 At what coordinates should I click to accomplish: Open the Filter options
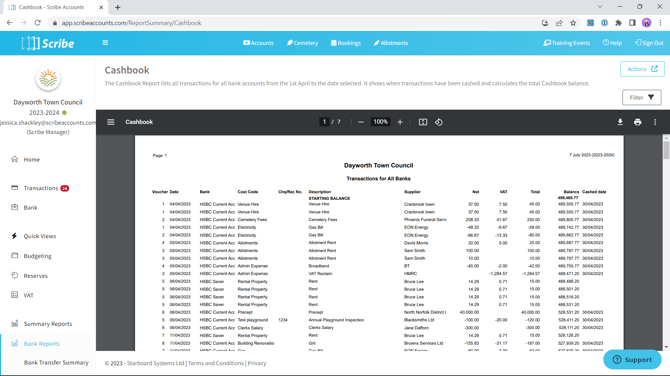point(641,97)
